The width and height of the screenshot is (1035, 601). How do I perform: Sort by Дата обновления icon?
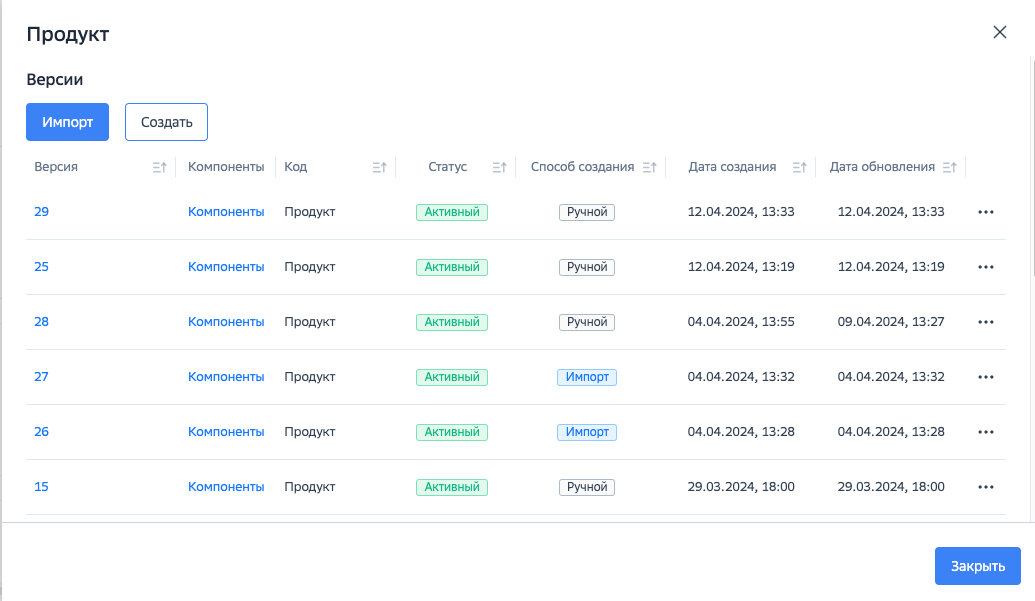click(949, 168)
